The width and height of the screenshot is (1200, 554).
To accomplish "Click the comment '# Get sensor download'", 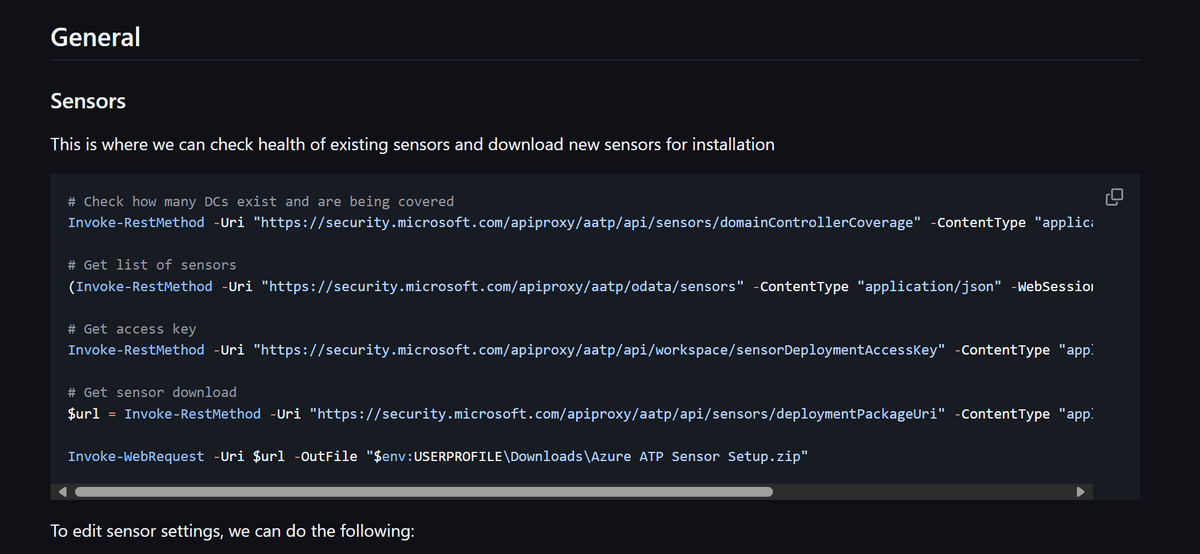I will click(x=152, y=392).
